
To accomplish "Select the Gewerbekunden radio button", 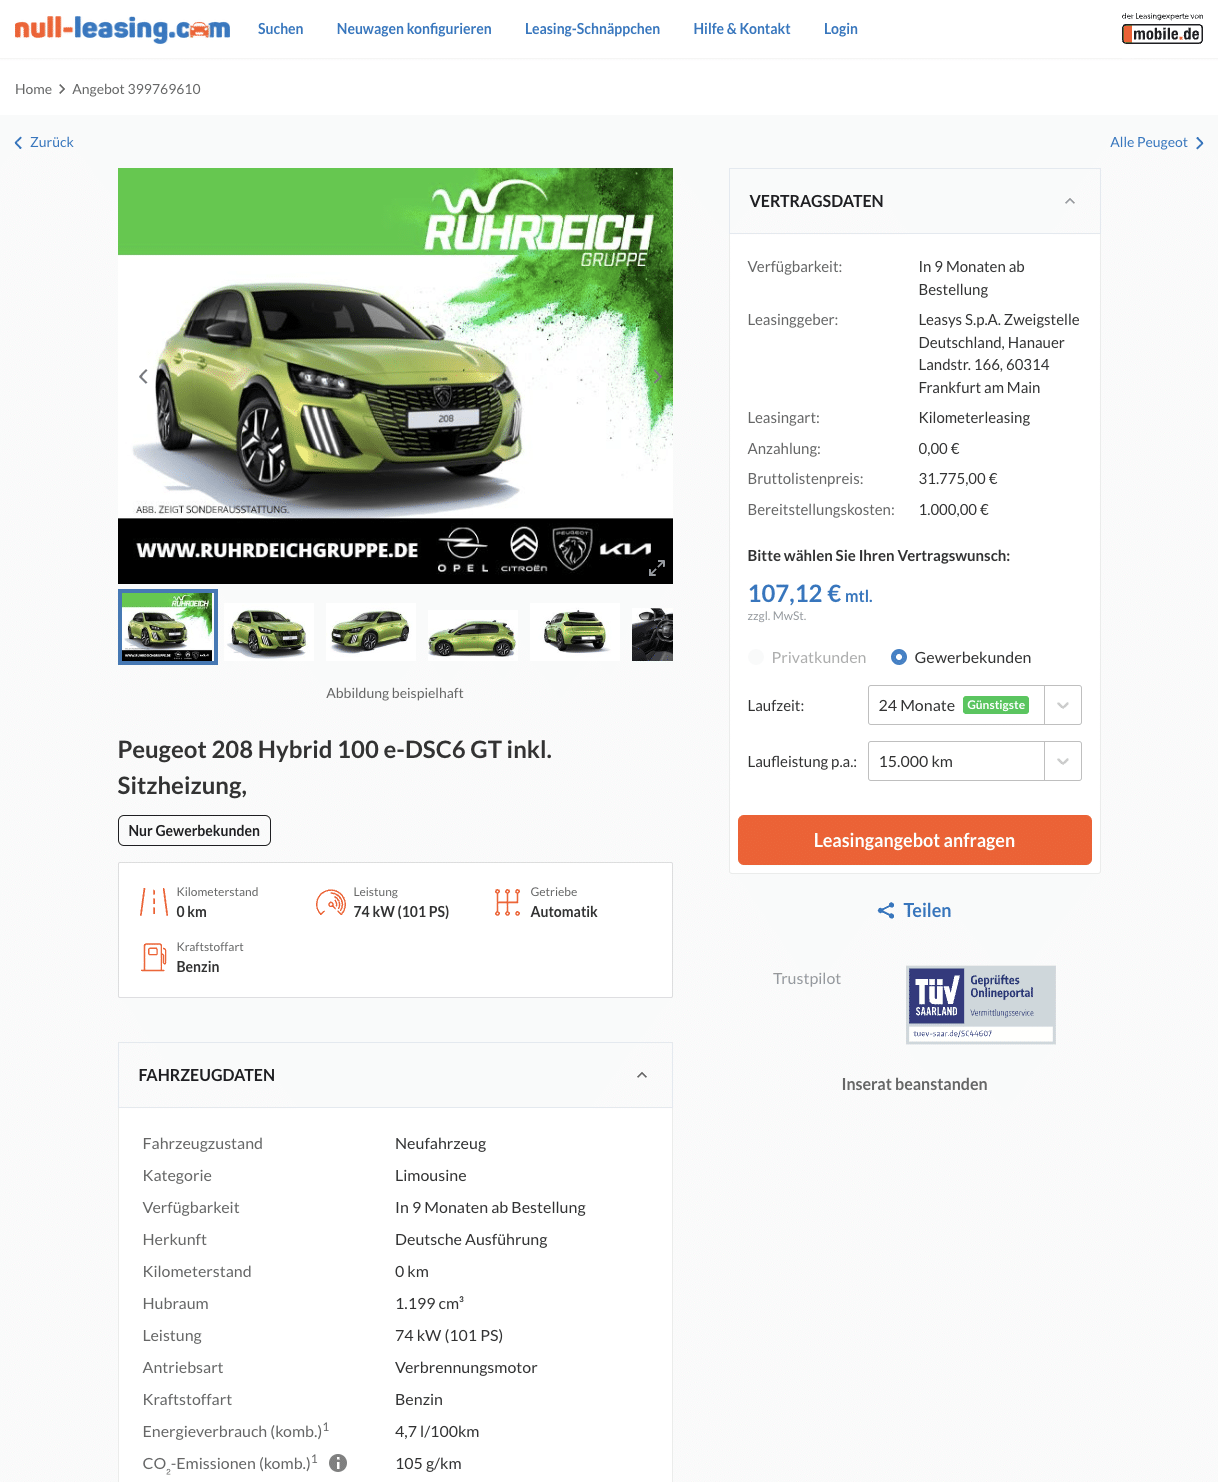I will [x=899, y=657].
